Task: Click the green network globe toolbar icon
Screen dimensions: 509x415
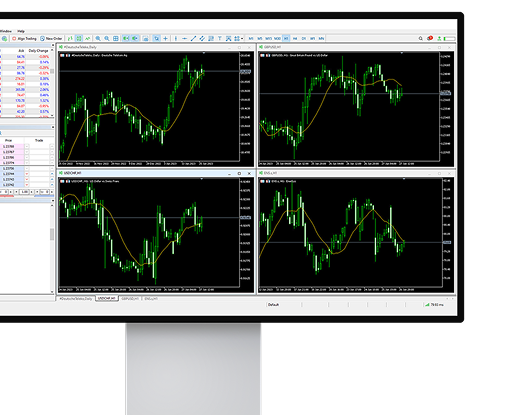Action: [4, 39]
